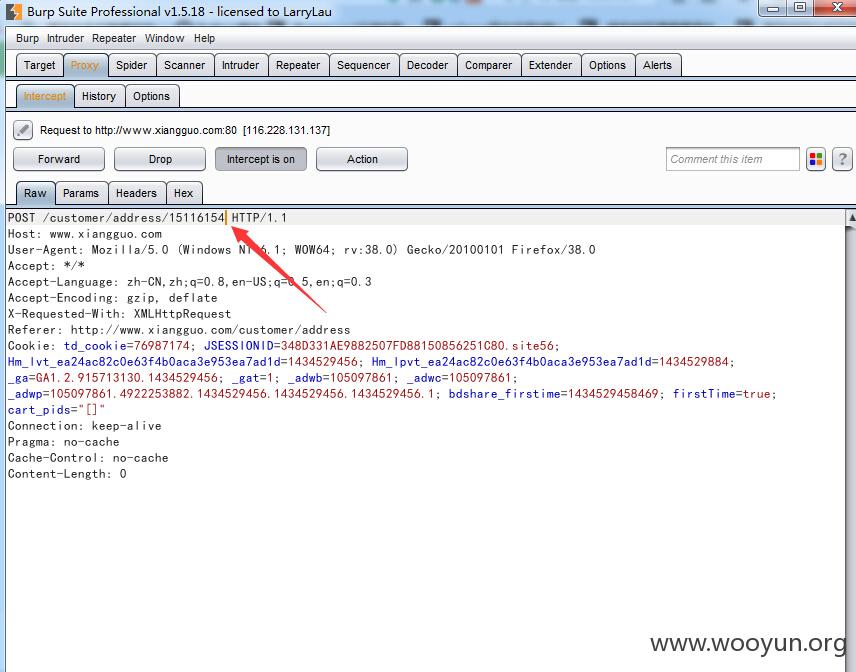Switch to the Sequencer tab
Screen dimensions: 856x672
click(x=364, y=65)
